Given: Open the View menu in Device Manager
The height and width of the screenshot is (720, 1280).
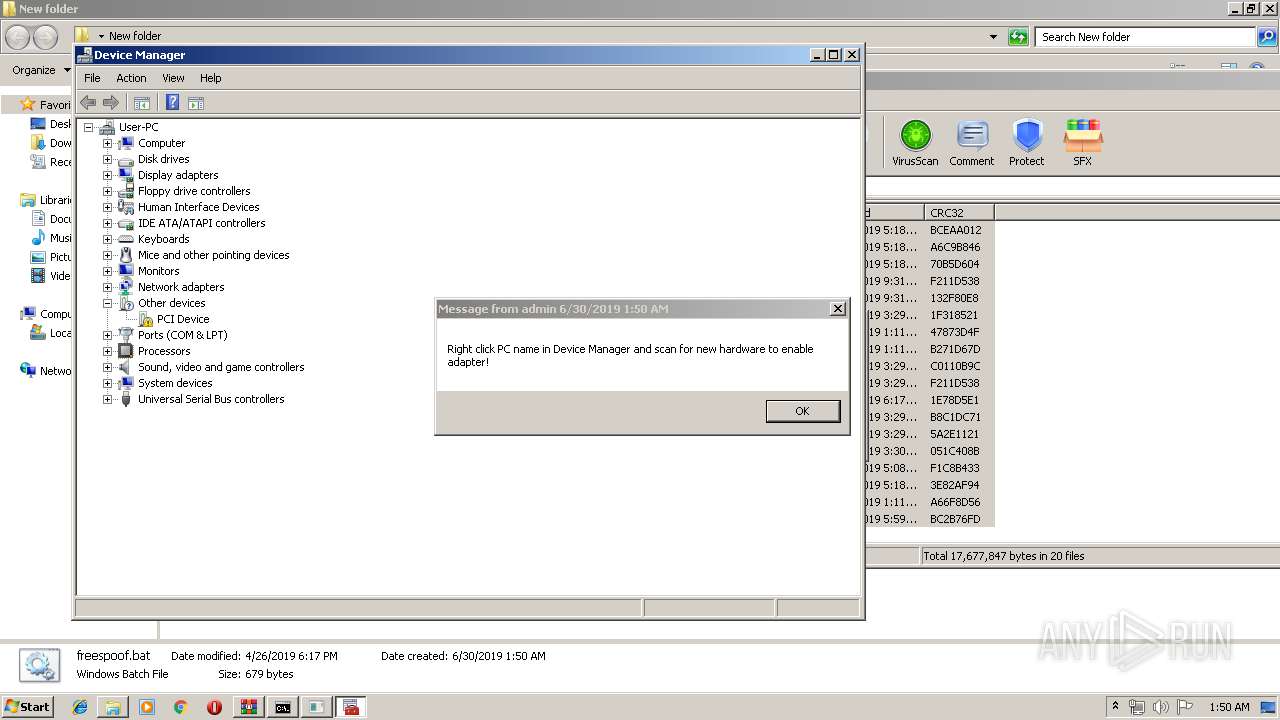Looking at the screenshot, I should pos(173,78).
